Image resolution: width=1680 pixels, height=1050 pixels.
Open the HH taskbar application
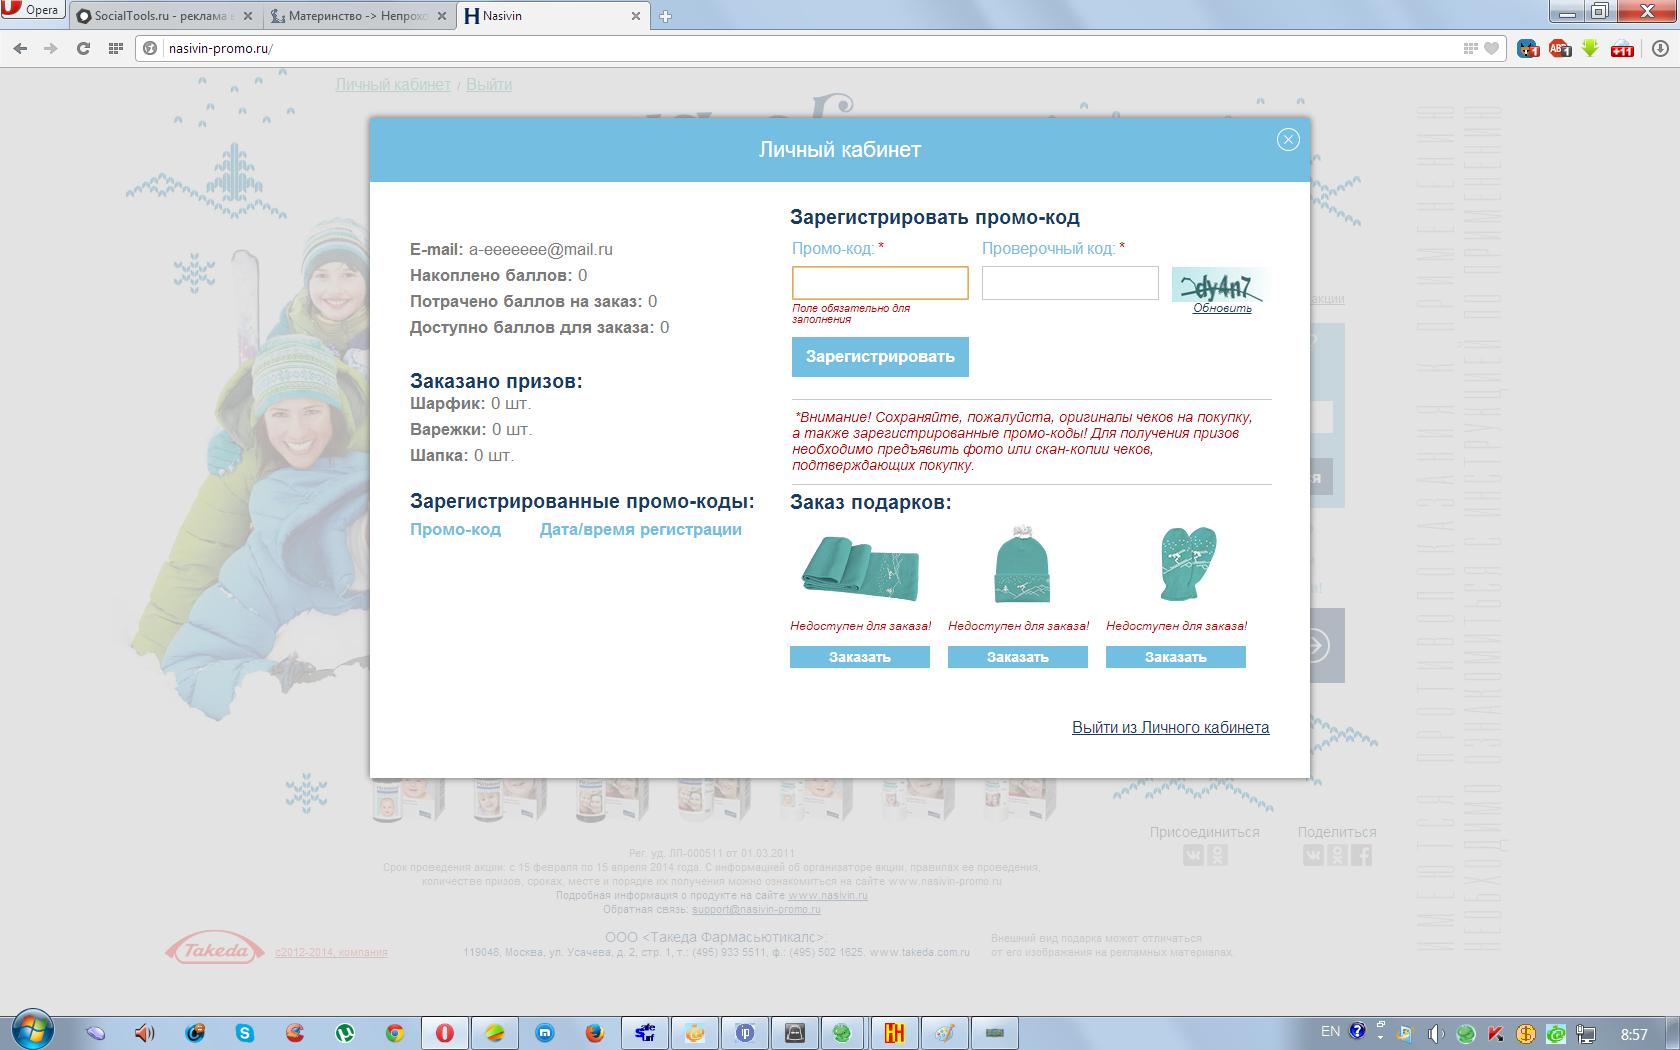coord(895,1033)
